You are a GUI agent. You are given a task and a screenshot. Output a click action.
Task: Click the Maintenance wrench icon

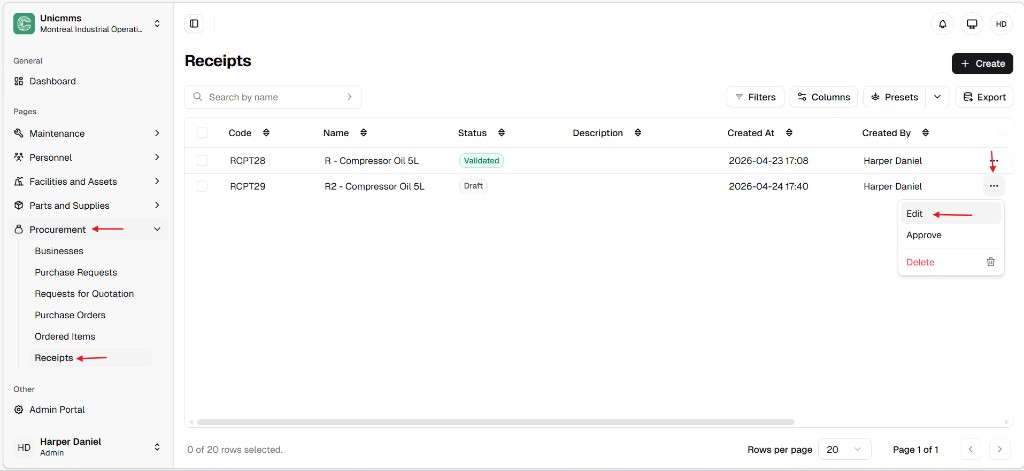click(19, 133)
